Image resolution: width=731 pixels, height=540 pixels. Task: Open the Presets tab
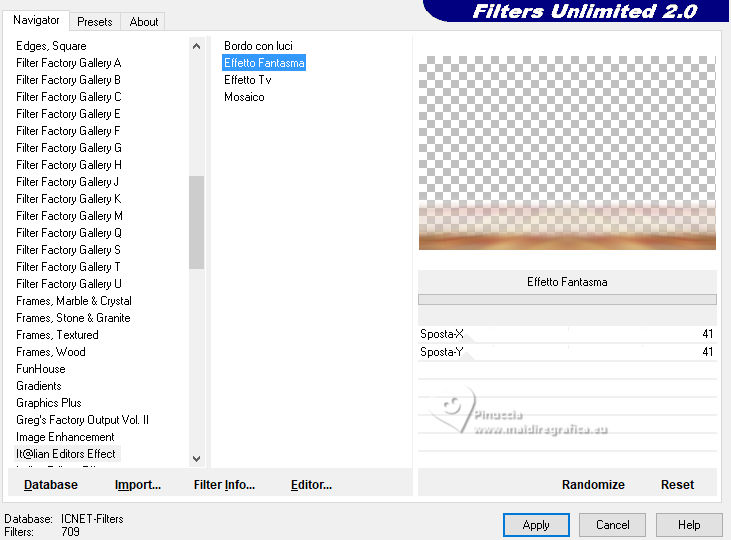95,22
